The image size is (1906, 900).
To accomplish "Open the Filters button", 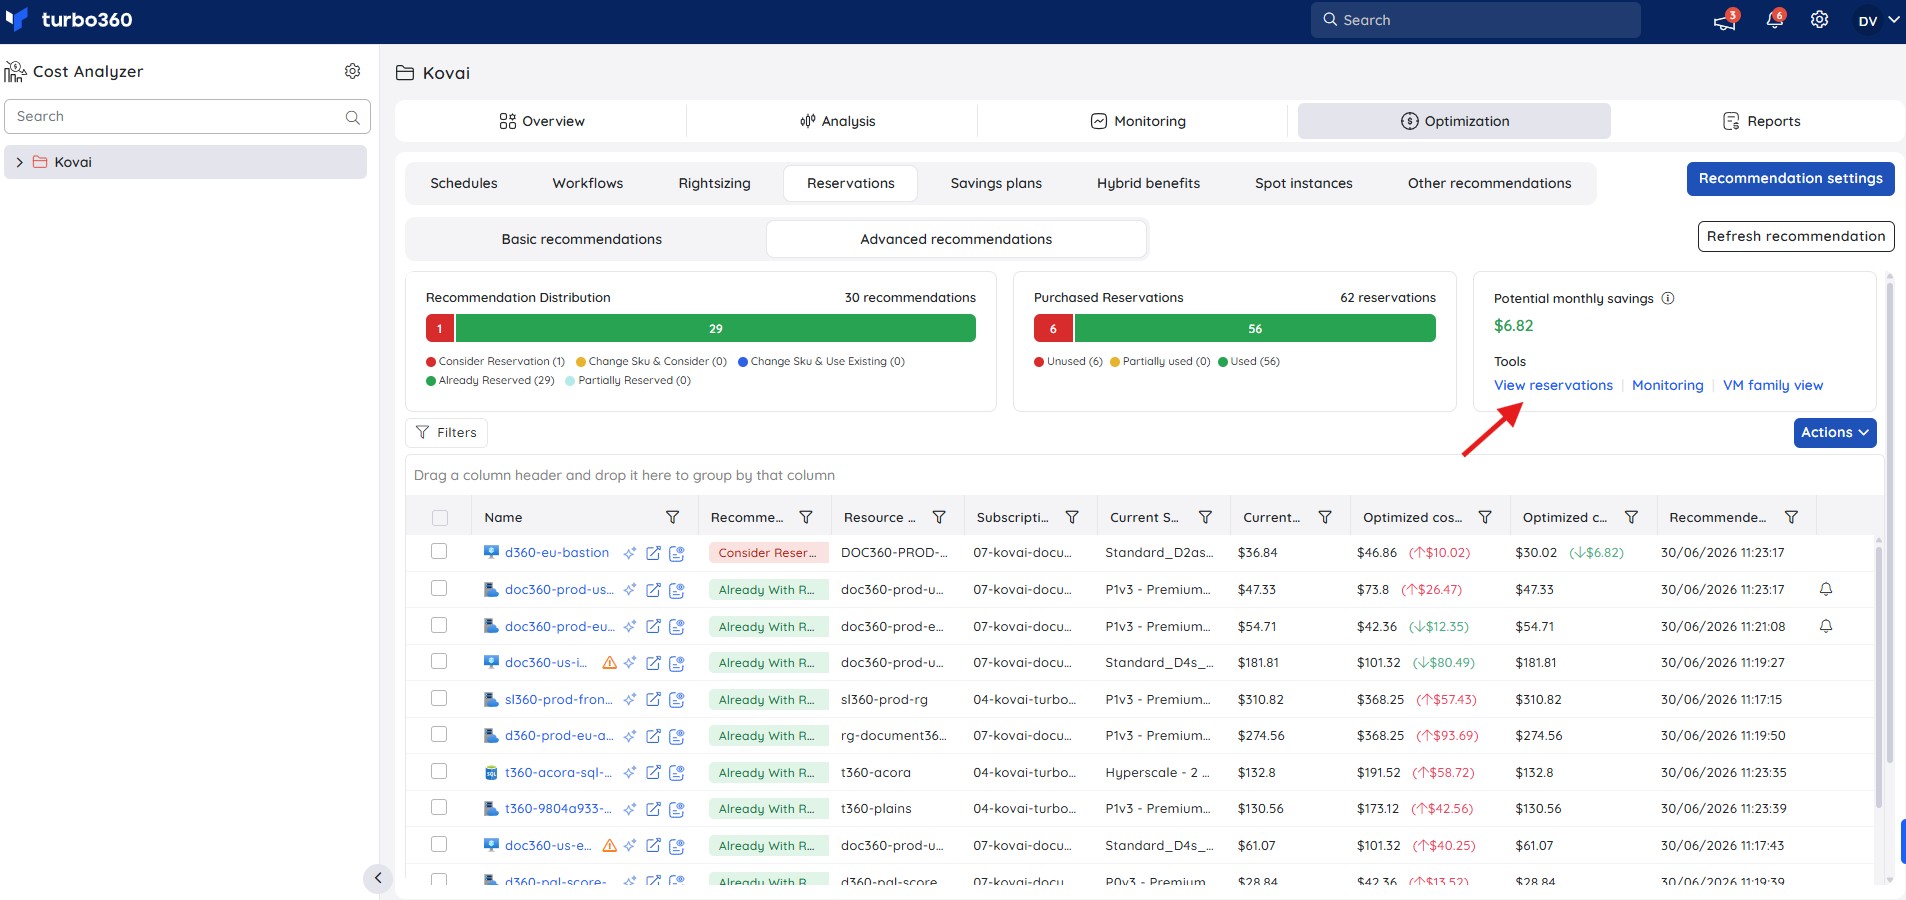I will [x=447, y=433].
